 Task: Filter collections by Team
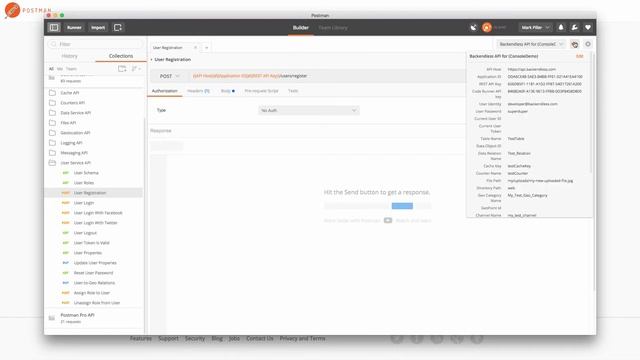[x=71, y=69]
